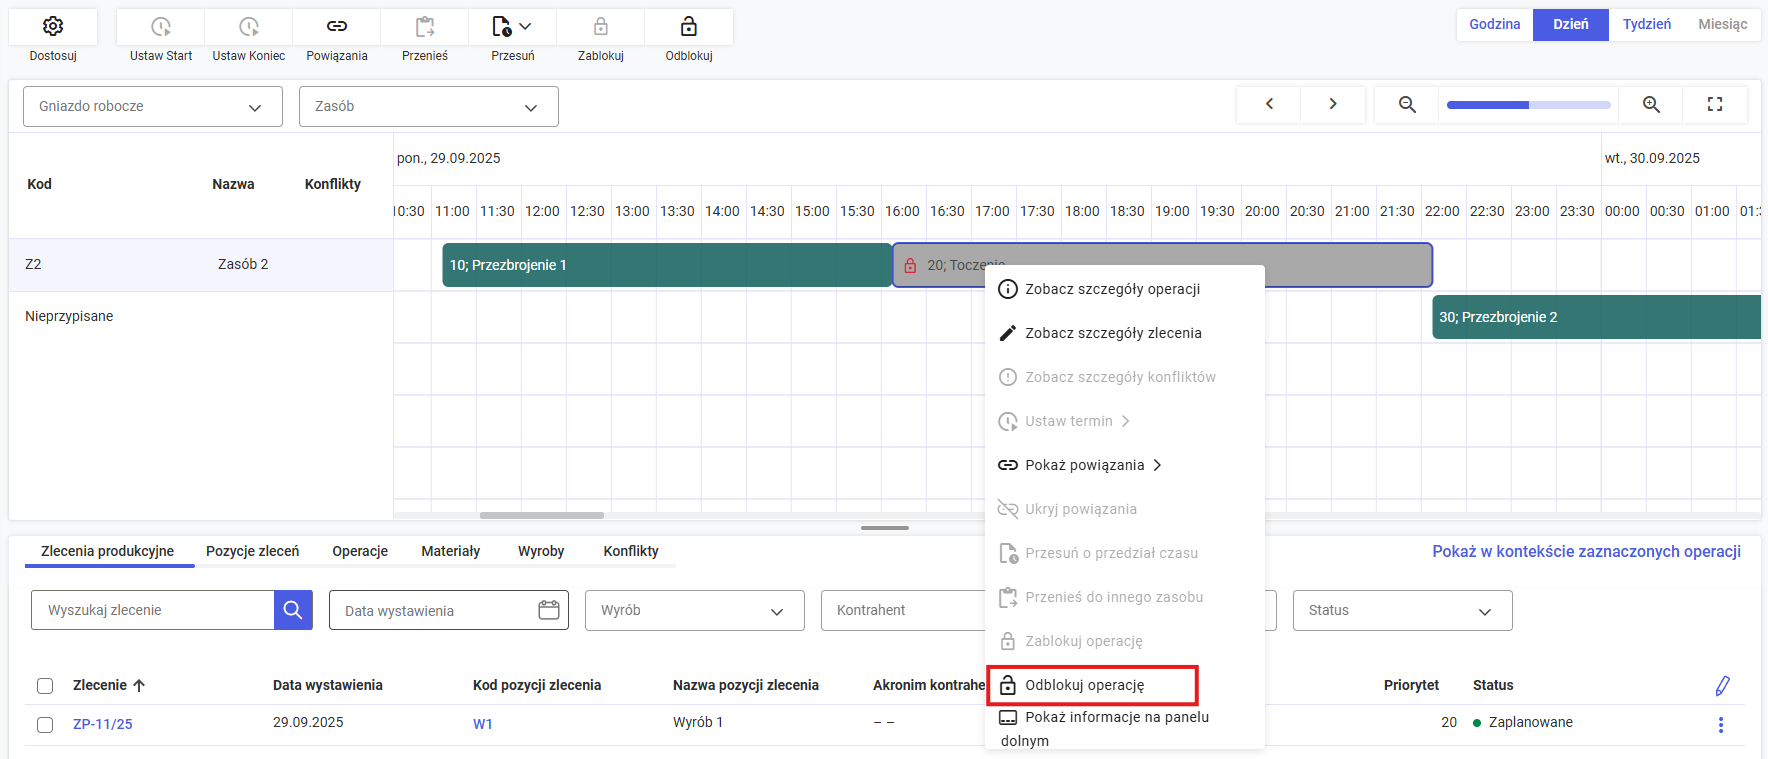The height and width of the screenshot is (759, 1768).
Task: Switch timeline scale to Tydzień
Action: [1646, 24]
